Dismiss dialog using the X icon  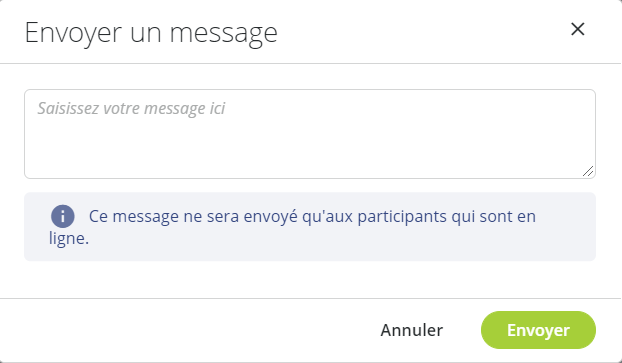(578, 29)
